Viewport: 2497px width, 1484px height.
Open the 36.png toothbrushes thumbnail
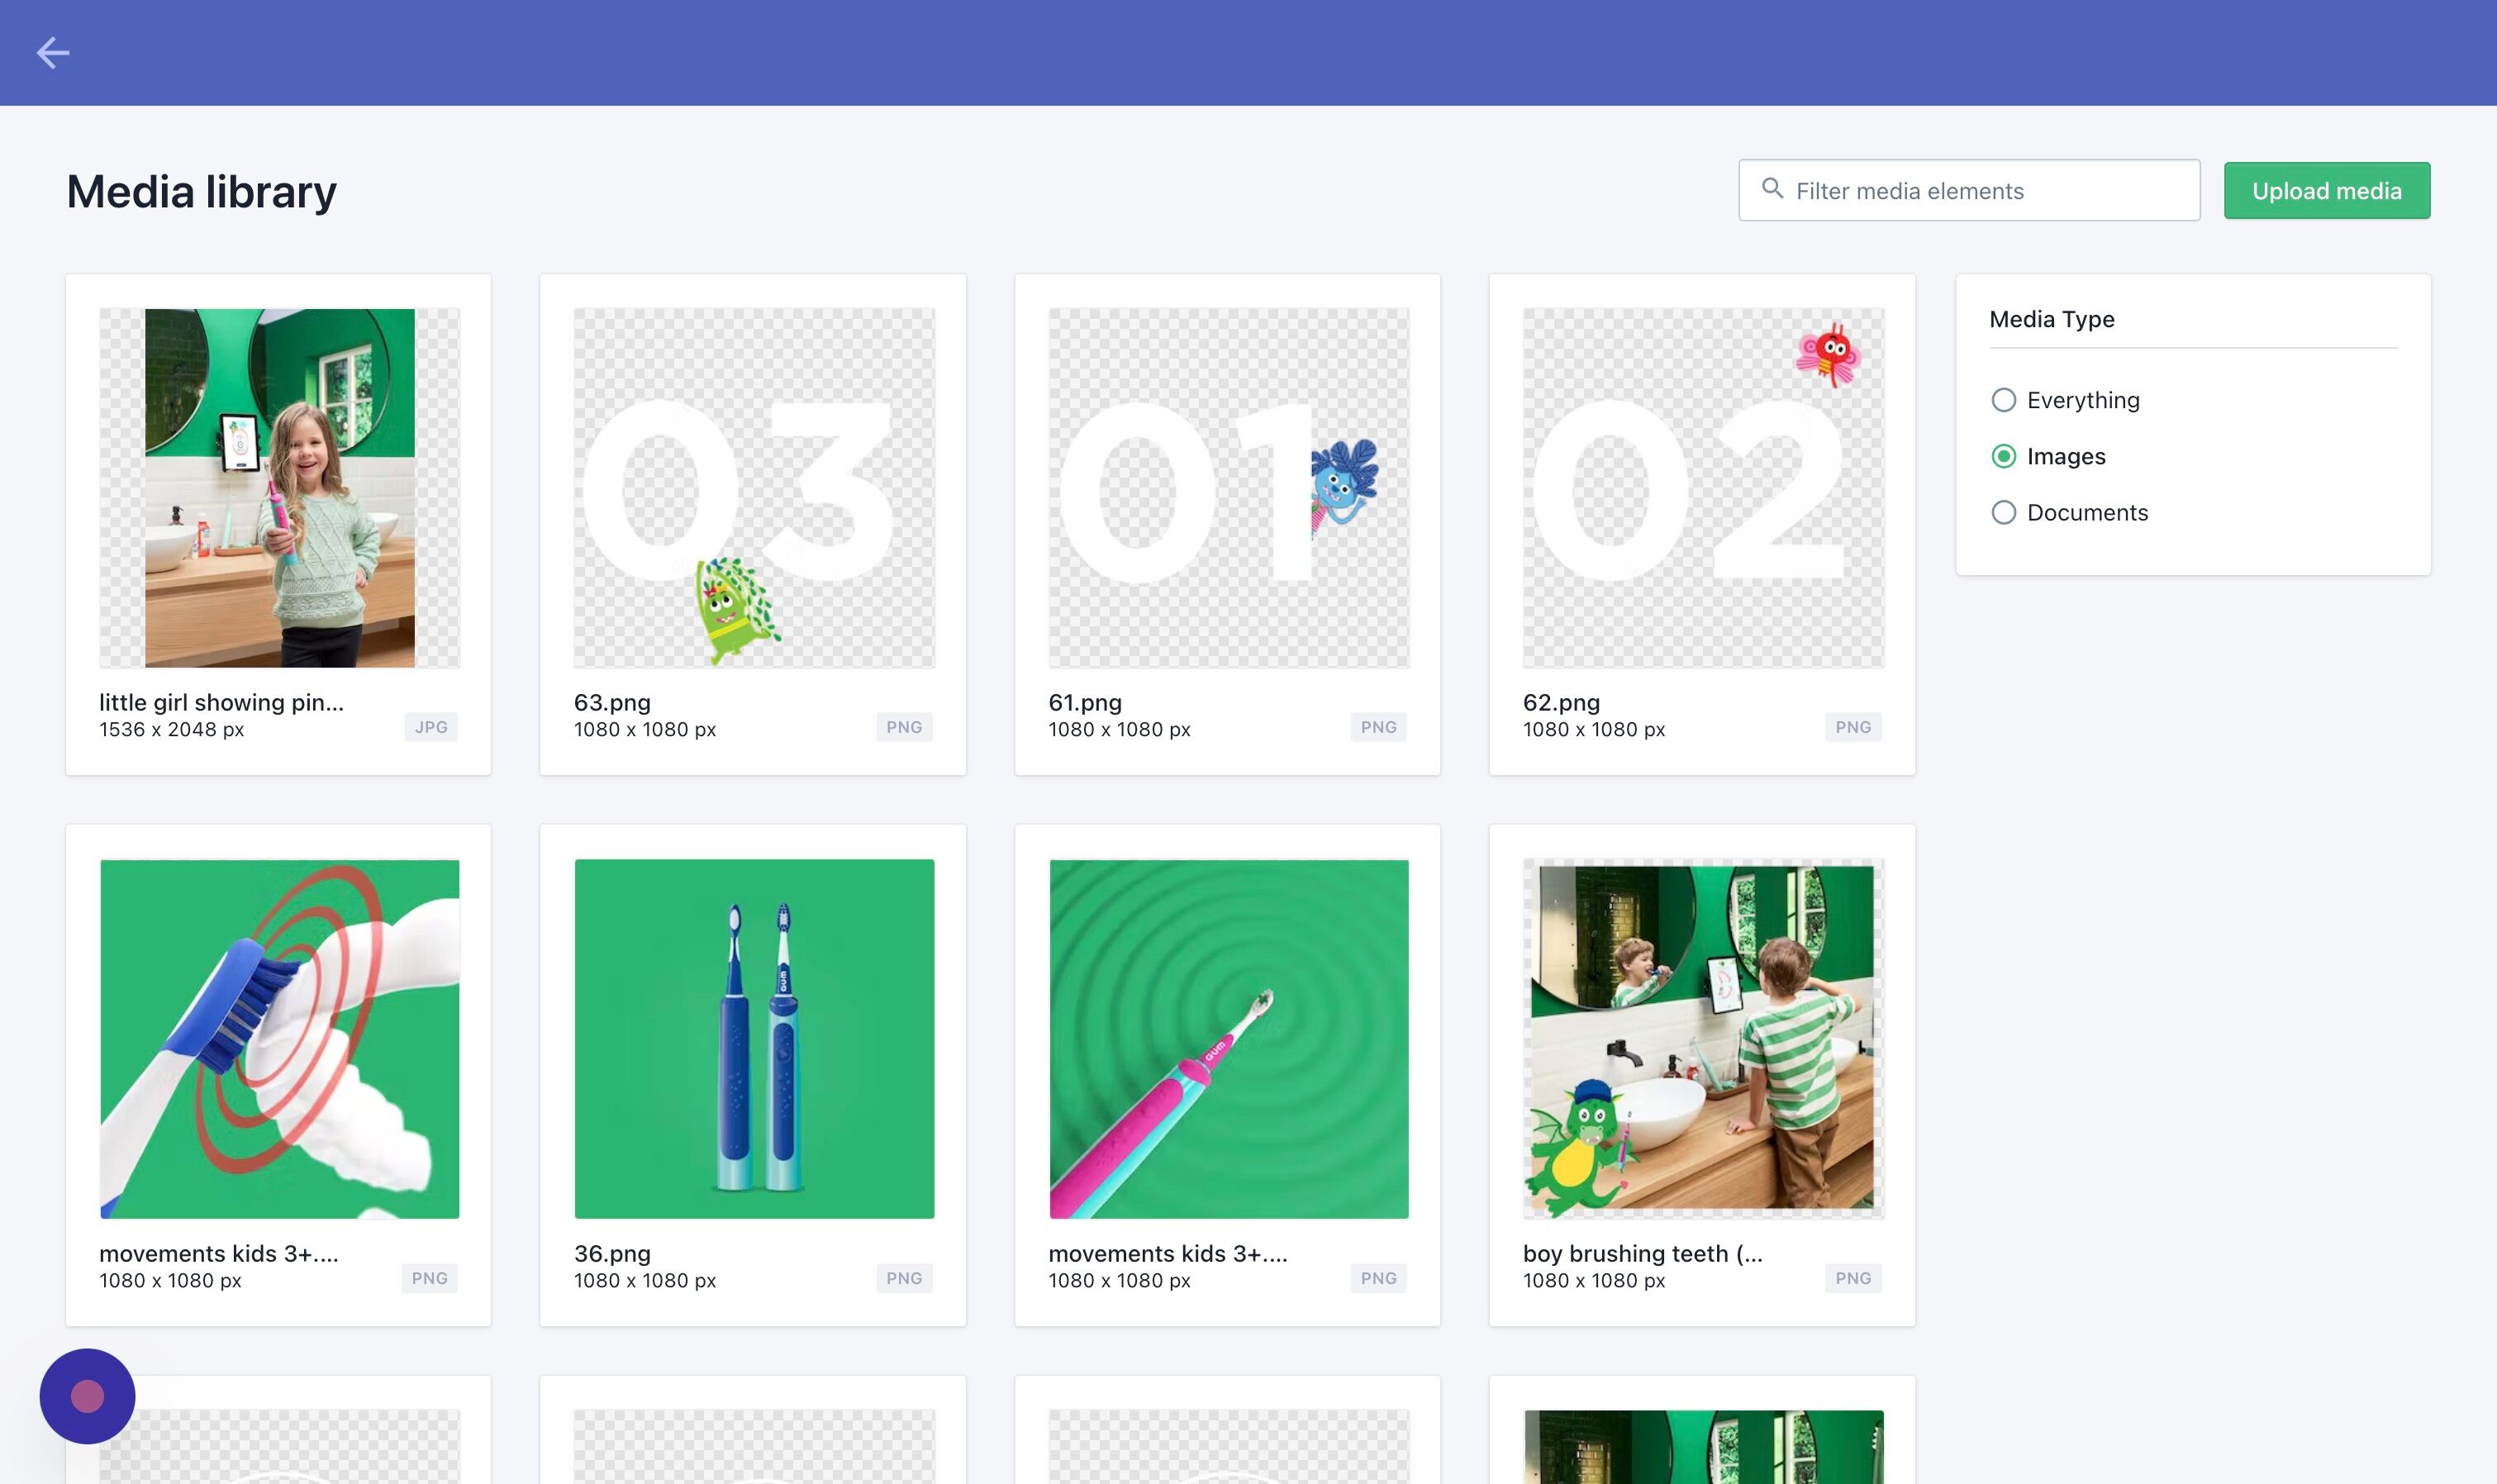click(754, 1039)
